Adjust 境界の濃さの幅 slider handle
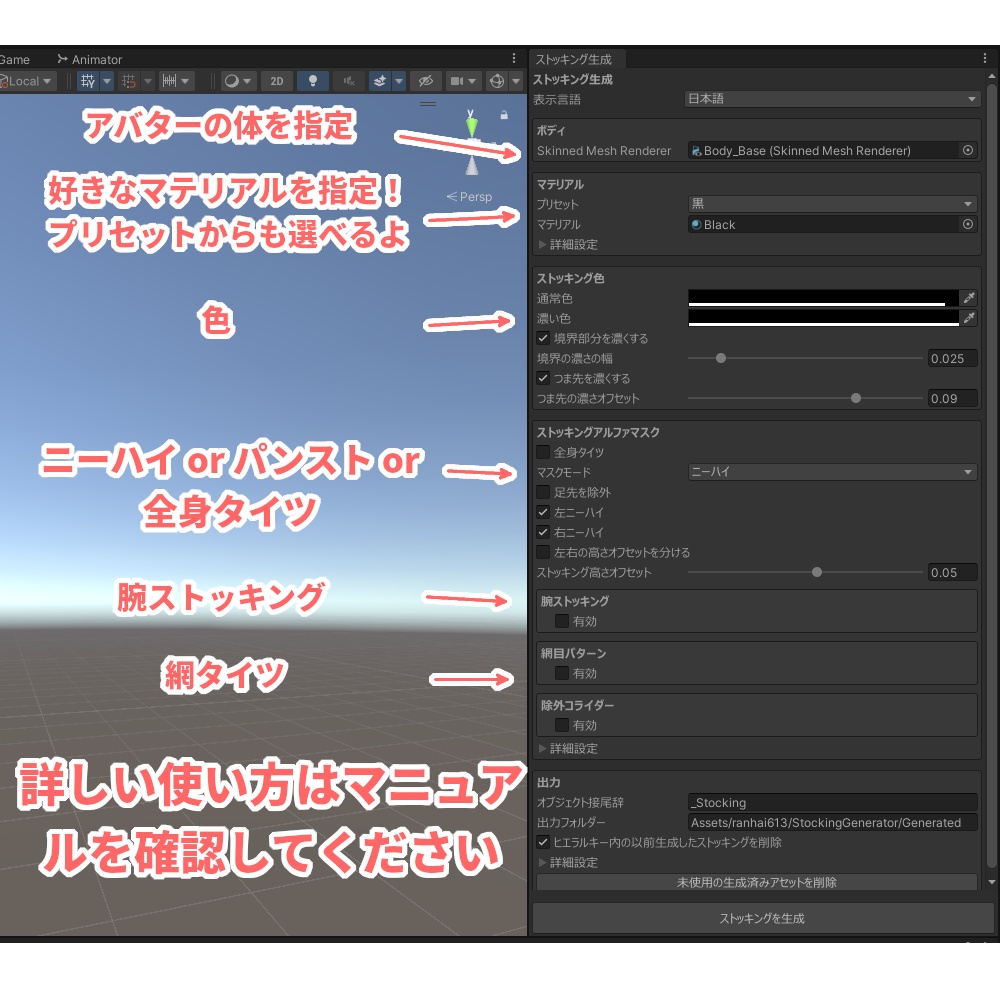The width and height of the screenshot is (1000, 1000). point(721,358)
